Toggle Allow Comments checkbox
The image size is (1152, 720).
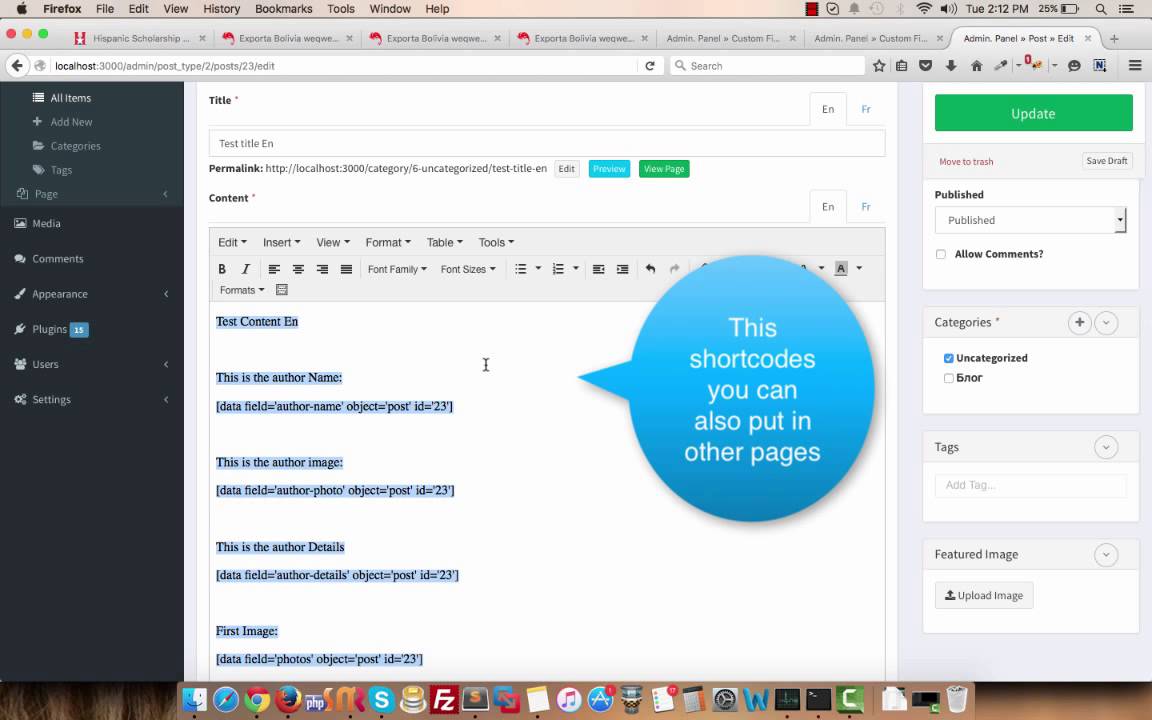(x=940, y=254)
